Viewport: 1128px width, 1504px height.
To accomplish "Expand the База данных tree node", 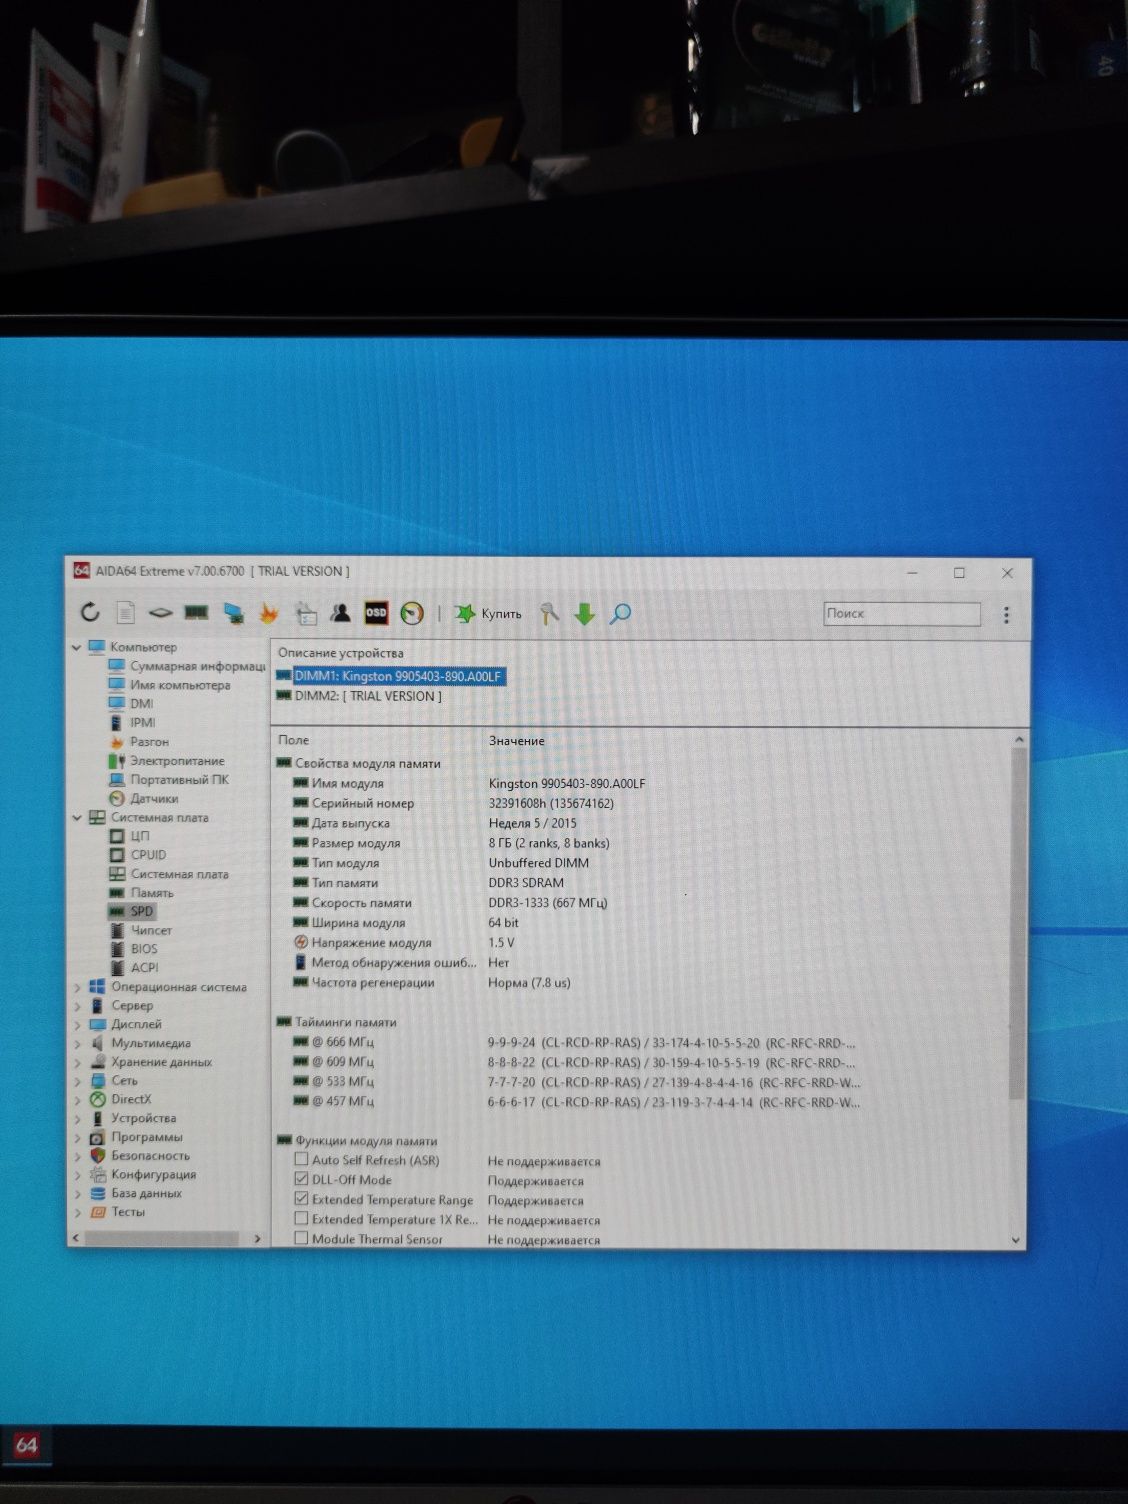I will pyautogui.click(x=77, y=1193).
